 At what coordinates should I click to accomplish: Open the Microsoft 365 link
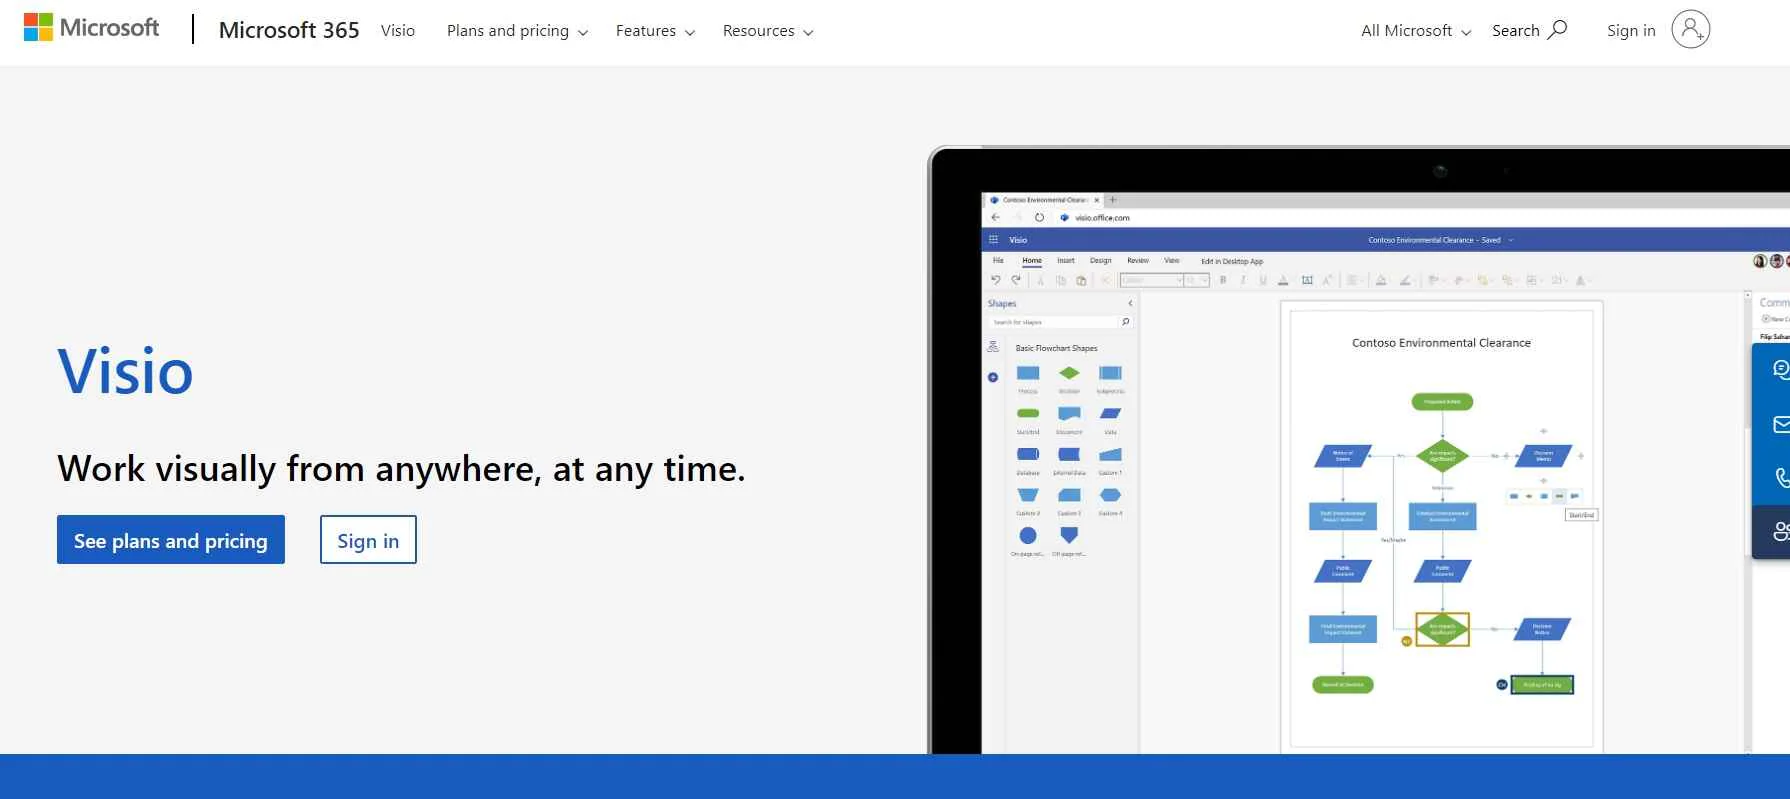(x=289, y=30)
